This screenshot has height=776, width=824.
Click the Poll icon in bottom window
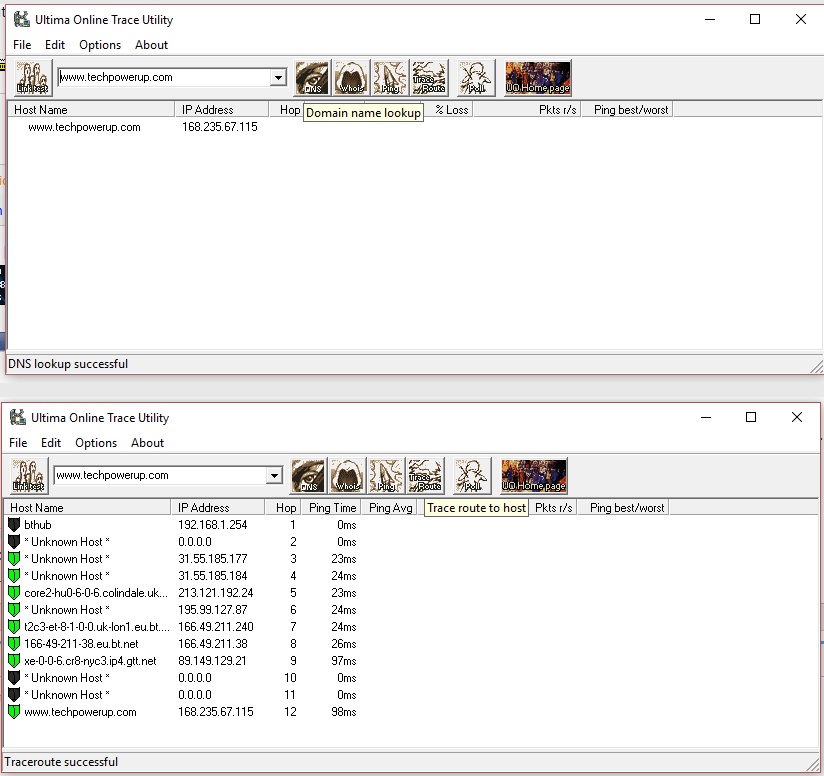pos(472,476)
